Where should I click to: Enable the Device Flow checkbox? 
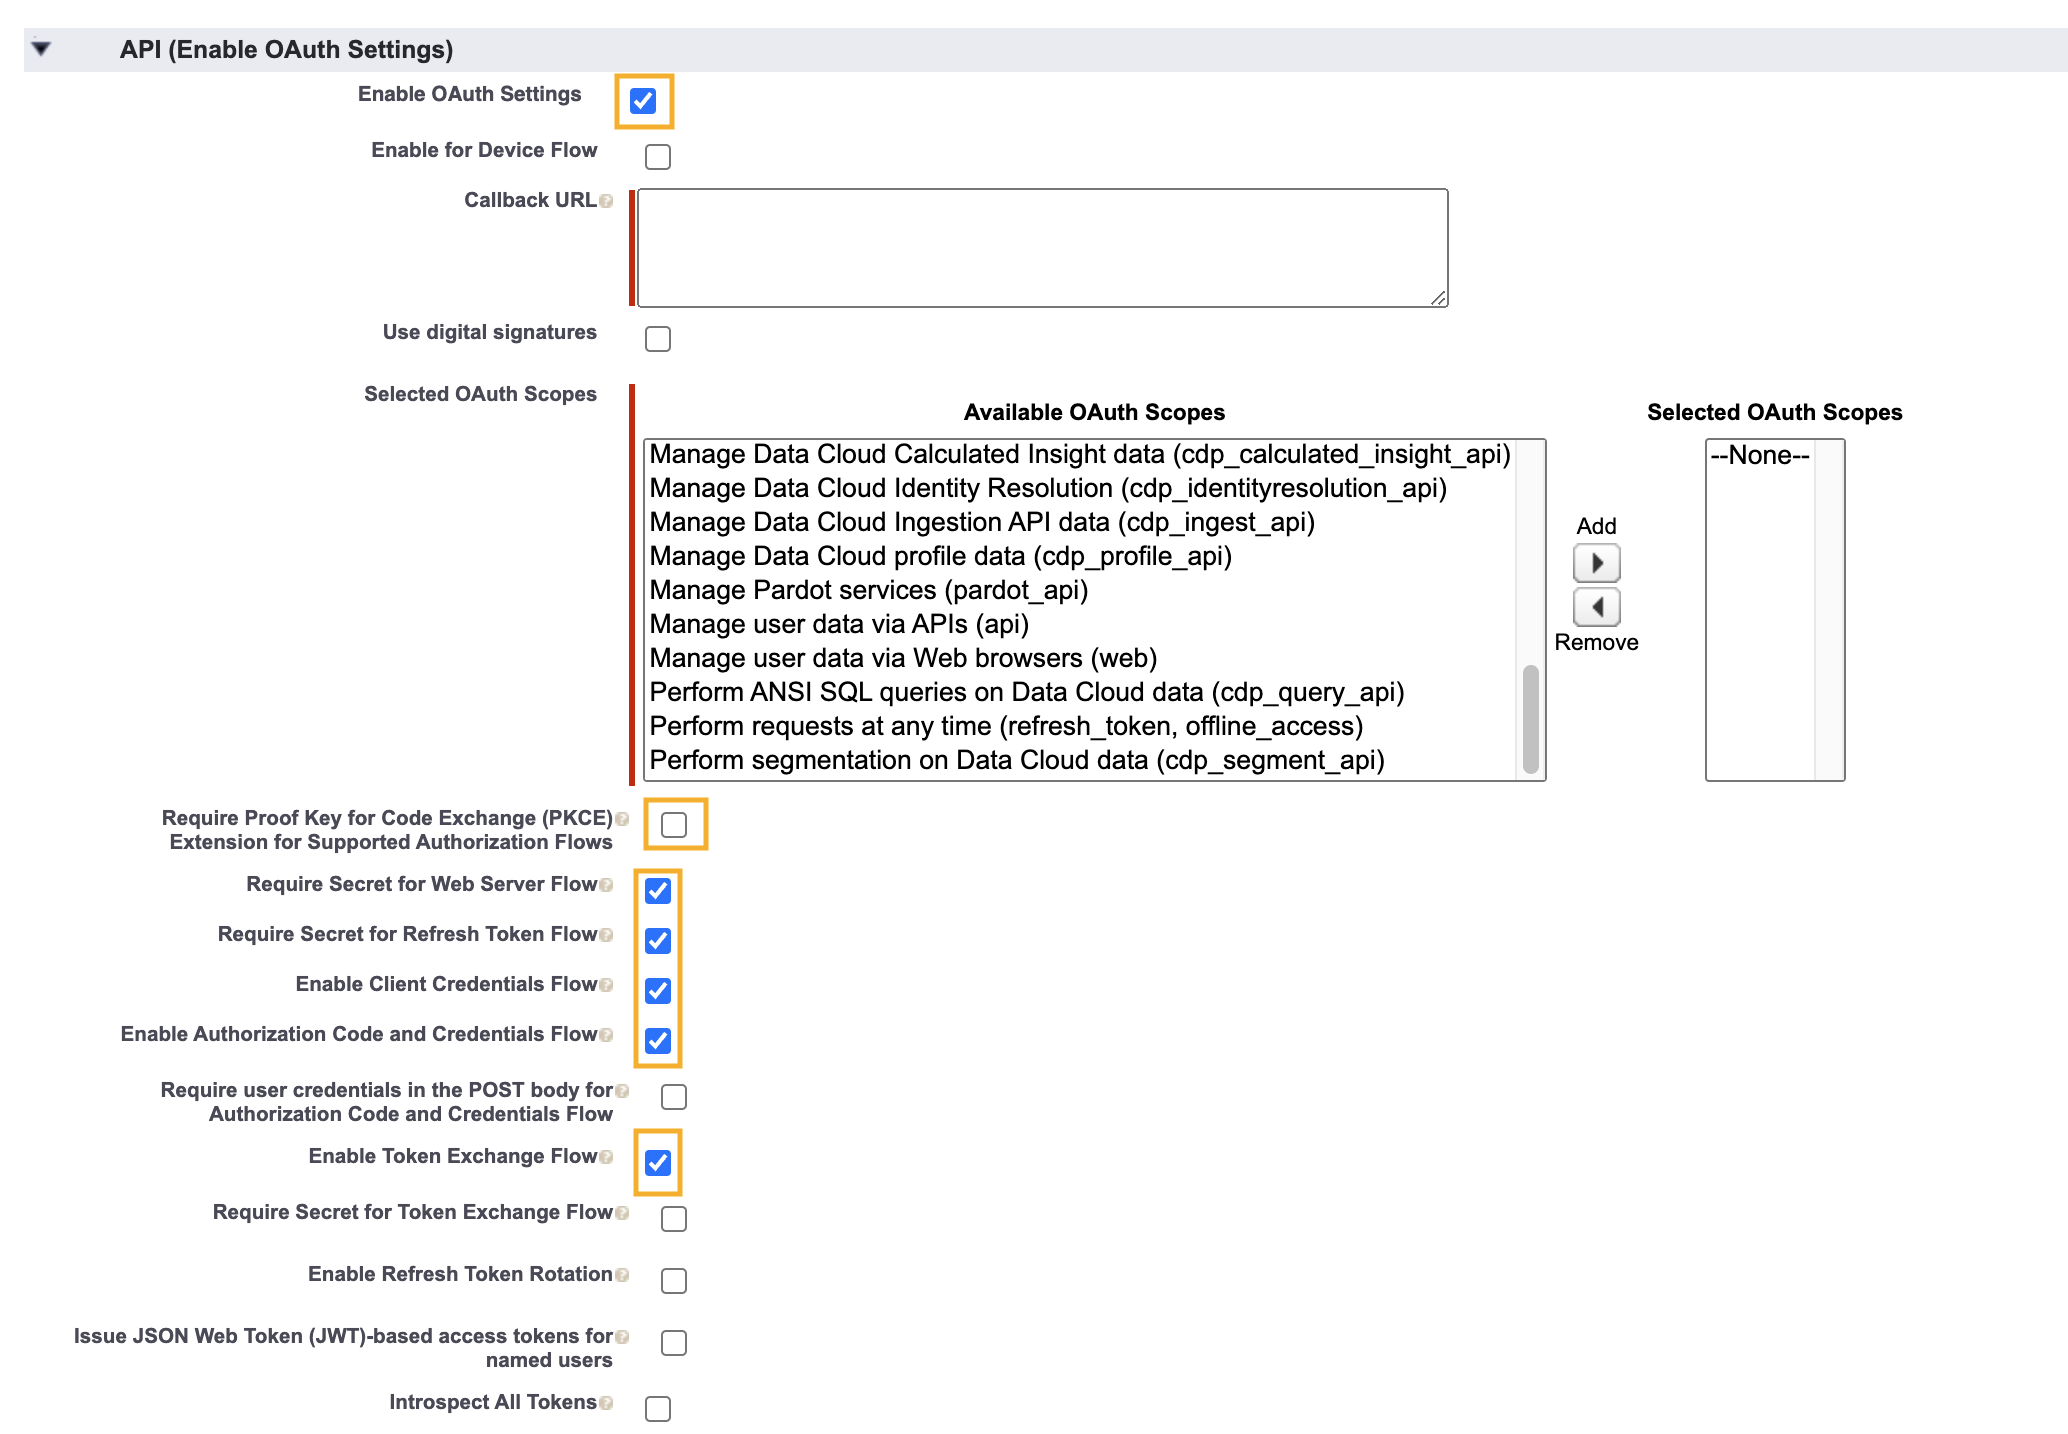click(x=658, y=157)
